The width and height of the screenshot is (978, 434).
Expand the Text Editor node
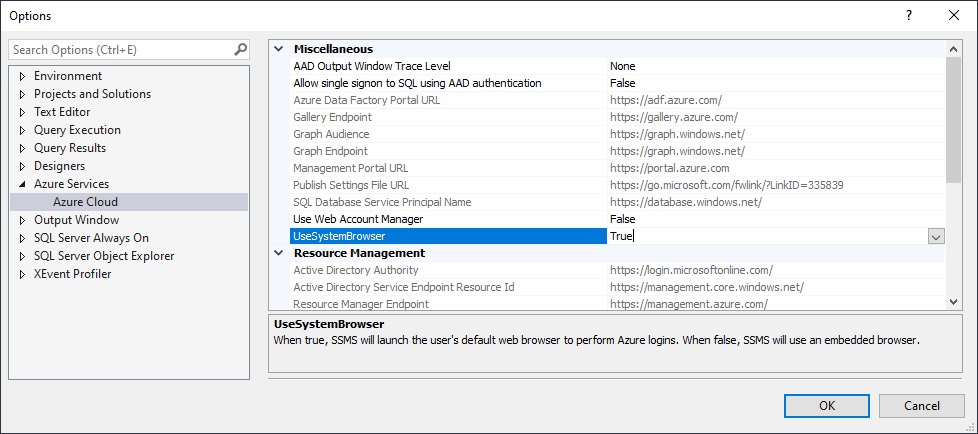click(22, 112)
